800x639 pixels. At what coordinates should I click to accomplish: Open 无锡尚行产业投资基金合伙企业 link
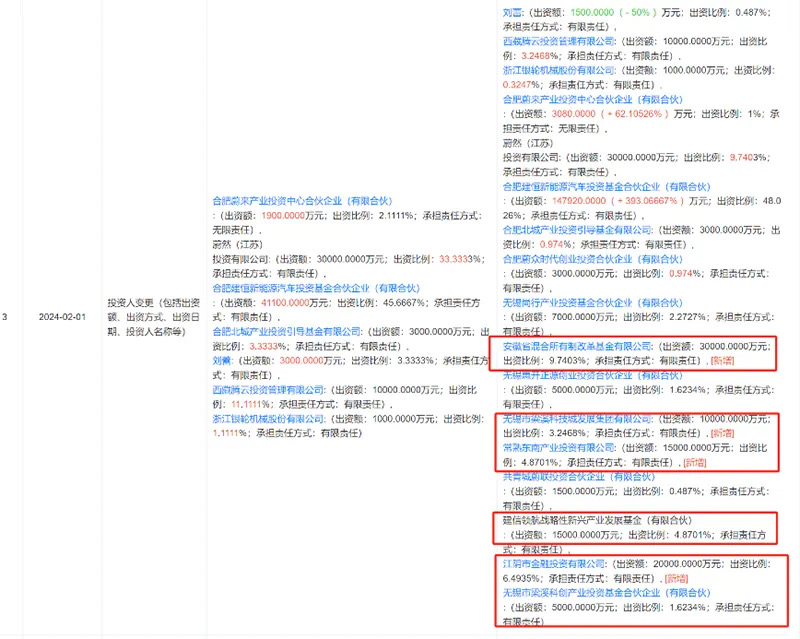coord(592,303)
